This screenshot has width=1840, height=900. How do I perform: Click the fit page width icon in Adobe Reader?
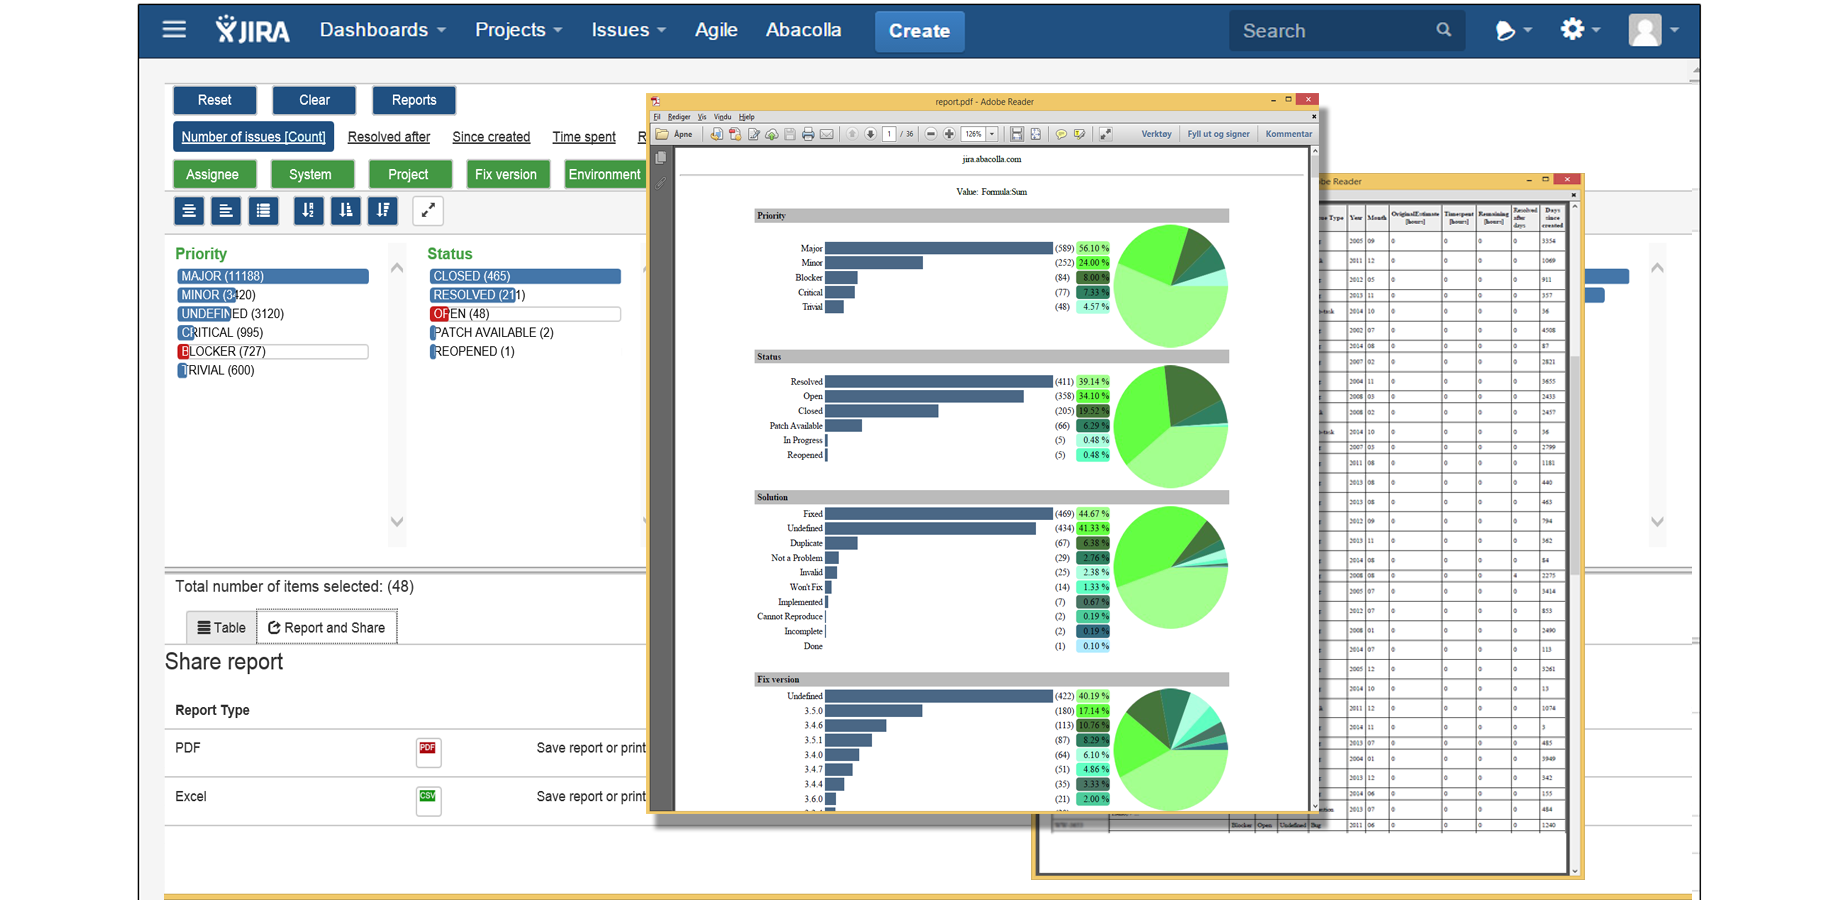tap(1017, 134)
